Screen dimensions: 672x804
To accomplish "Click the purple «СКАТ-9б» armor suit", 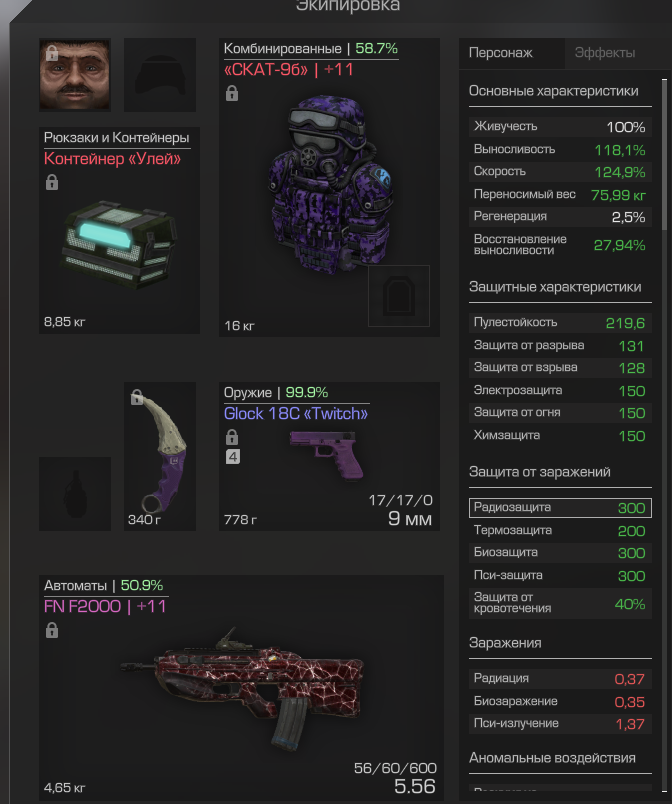I will click(x=330, y=185).
